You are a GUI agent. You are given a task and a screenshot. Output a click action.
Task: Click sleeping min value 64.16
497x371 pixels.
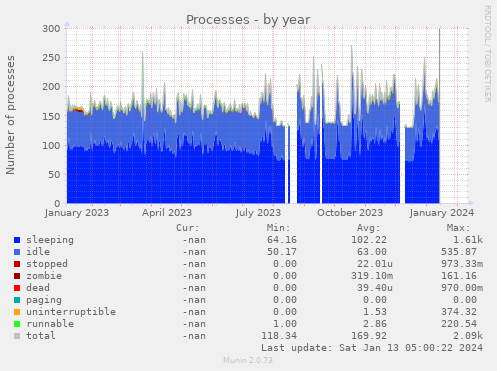click(282, 240)
